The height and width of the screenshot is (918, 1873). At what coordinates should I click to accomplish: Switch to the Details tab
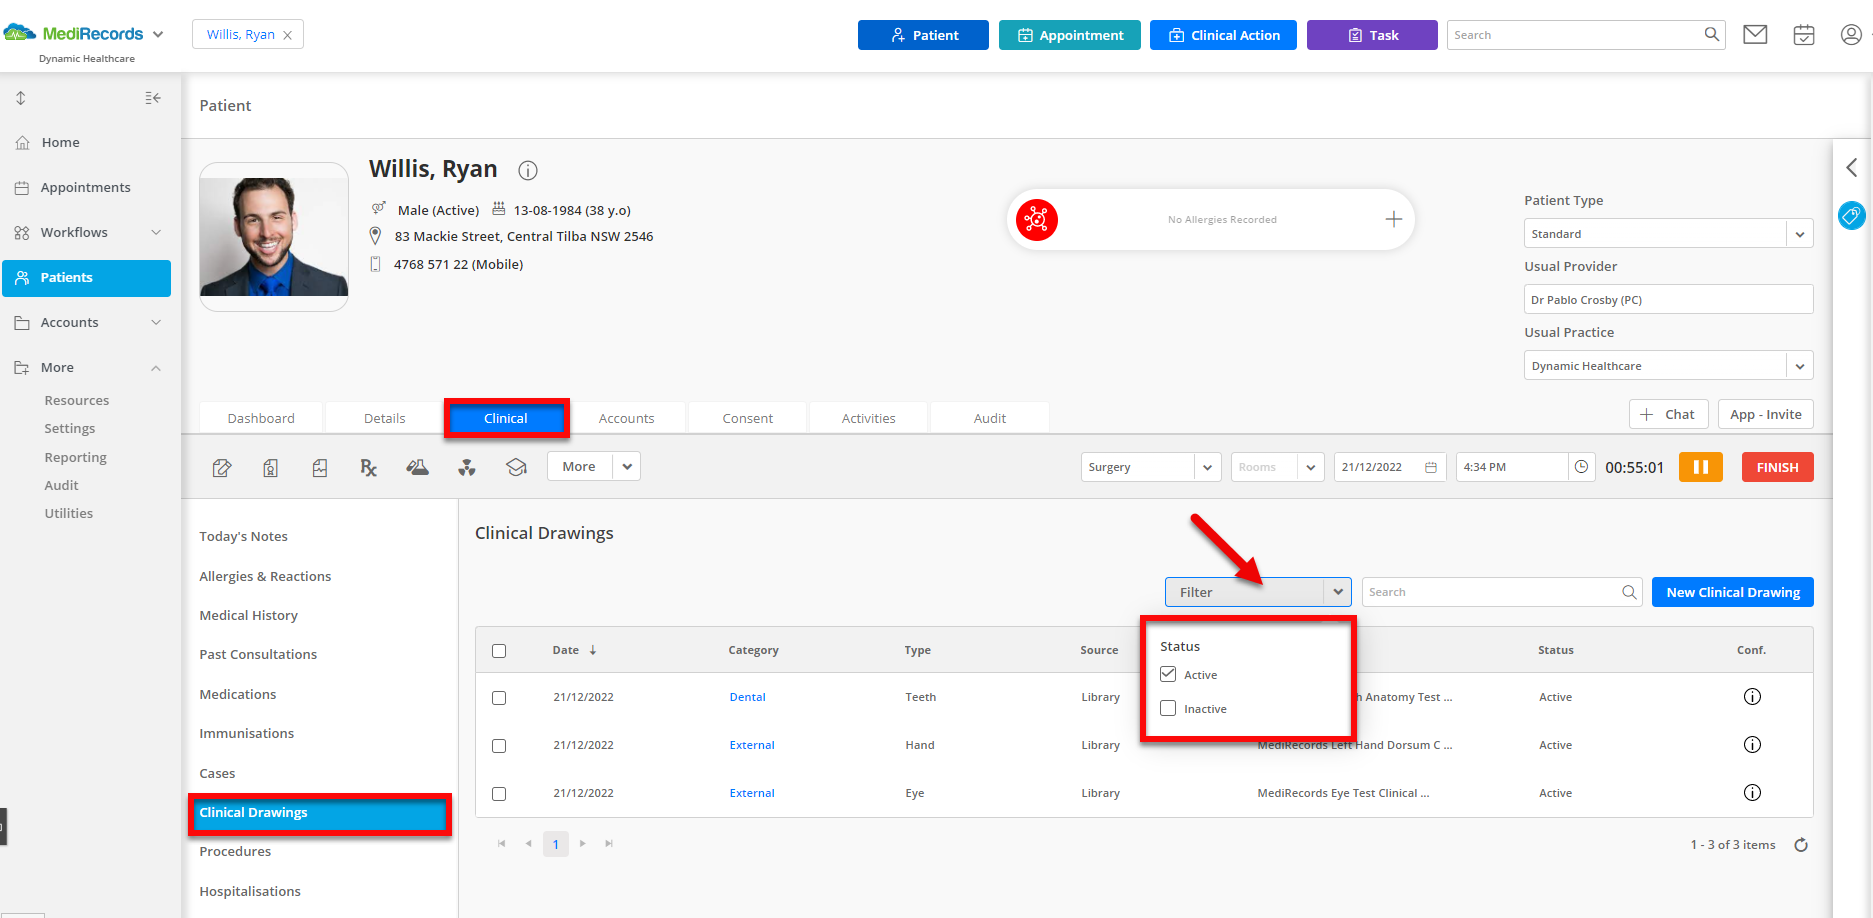[x=385, y=418]
